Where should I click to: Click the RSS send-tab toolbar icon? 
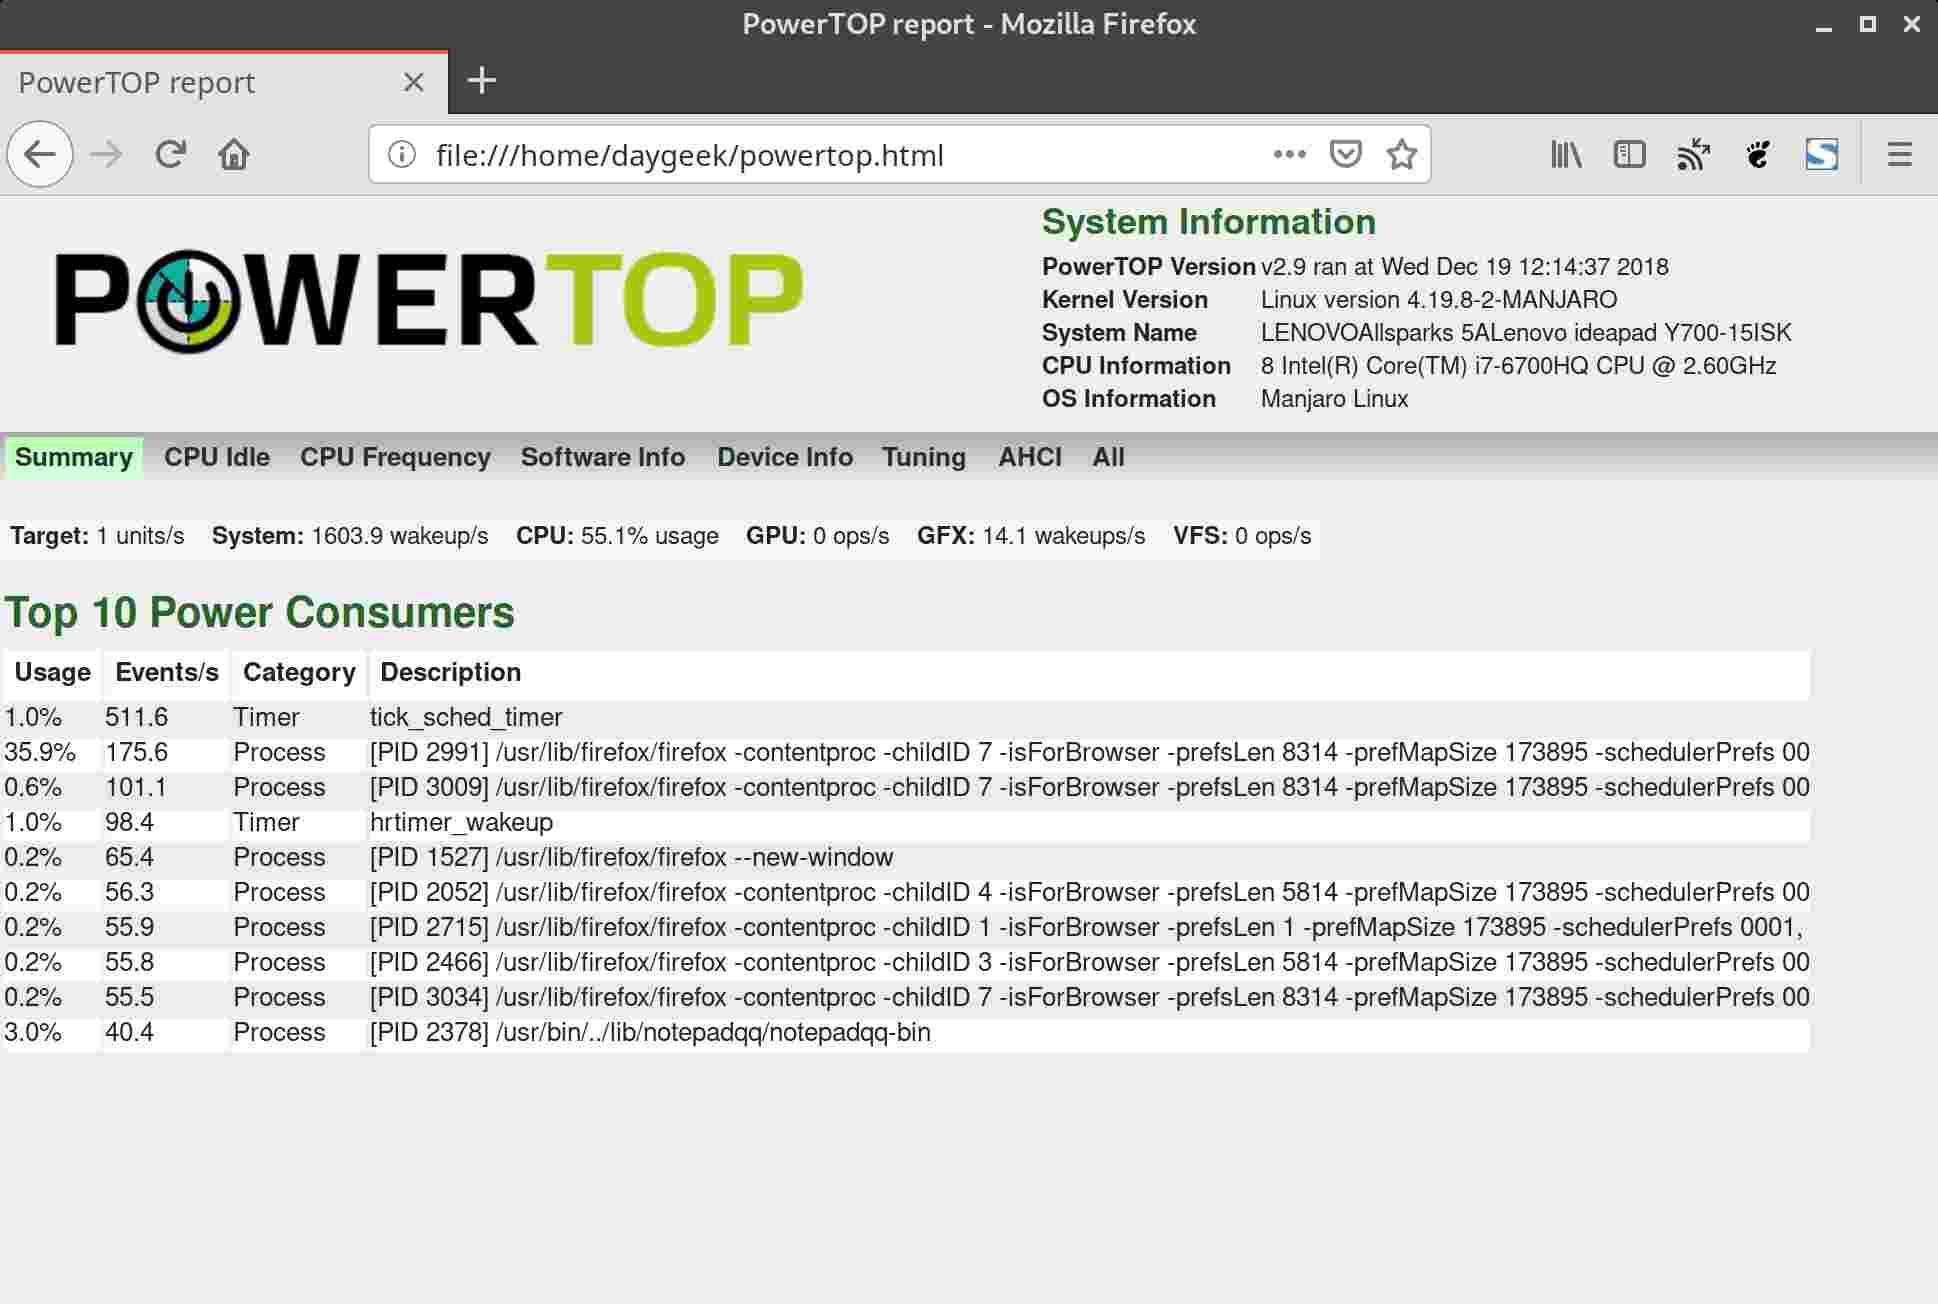(x=1693, y=154)
